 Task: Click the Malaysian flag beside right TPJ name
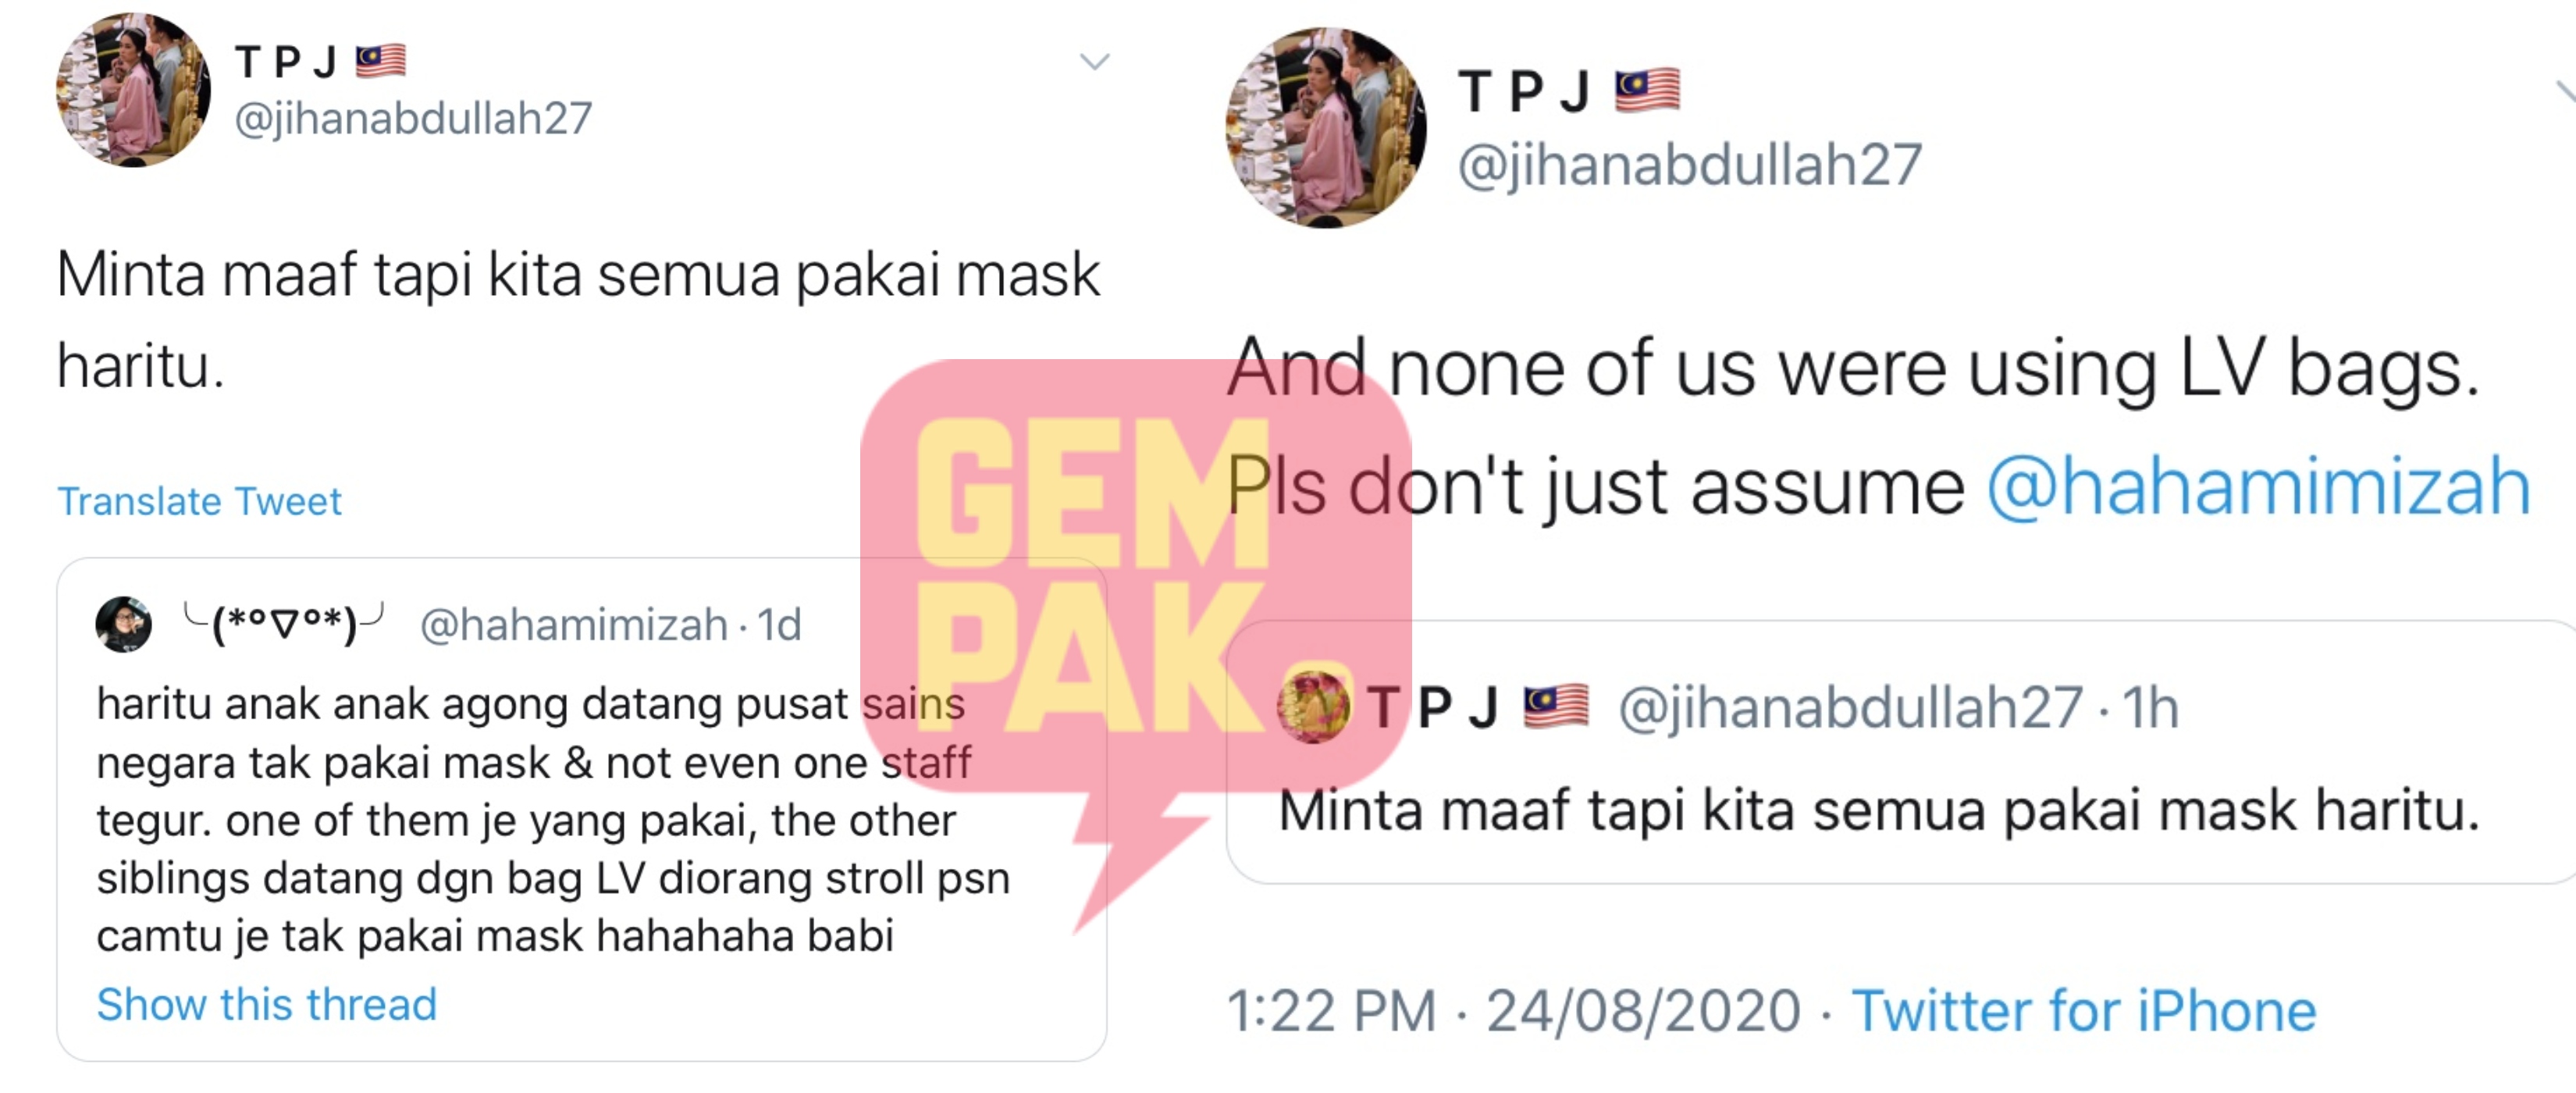coord(1648,90)
